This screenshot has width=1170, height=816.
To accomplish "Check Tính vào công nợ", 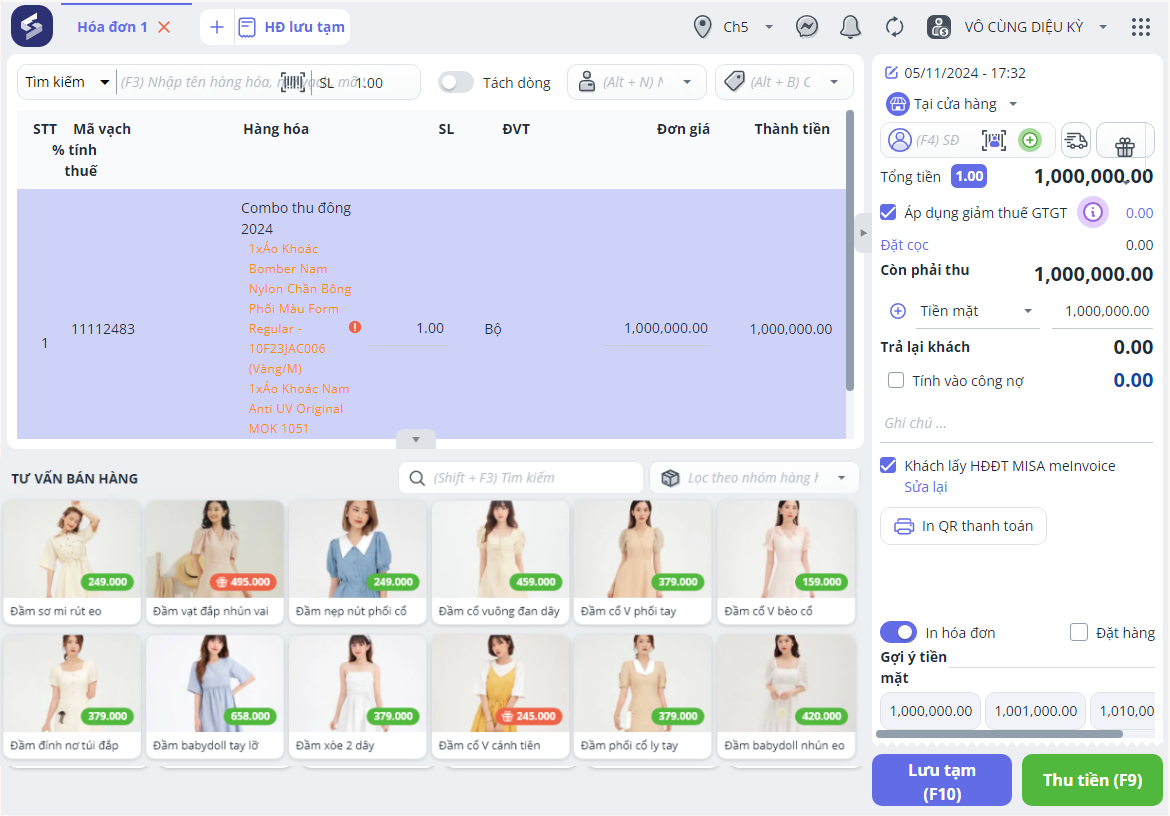I will pyautogui.click(x=895, y=380).
